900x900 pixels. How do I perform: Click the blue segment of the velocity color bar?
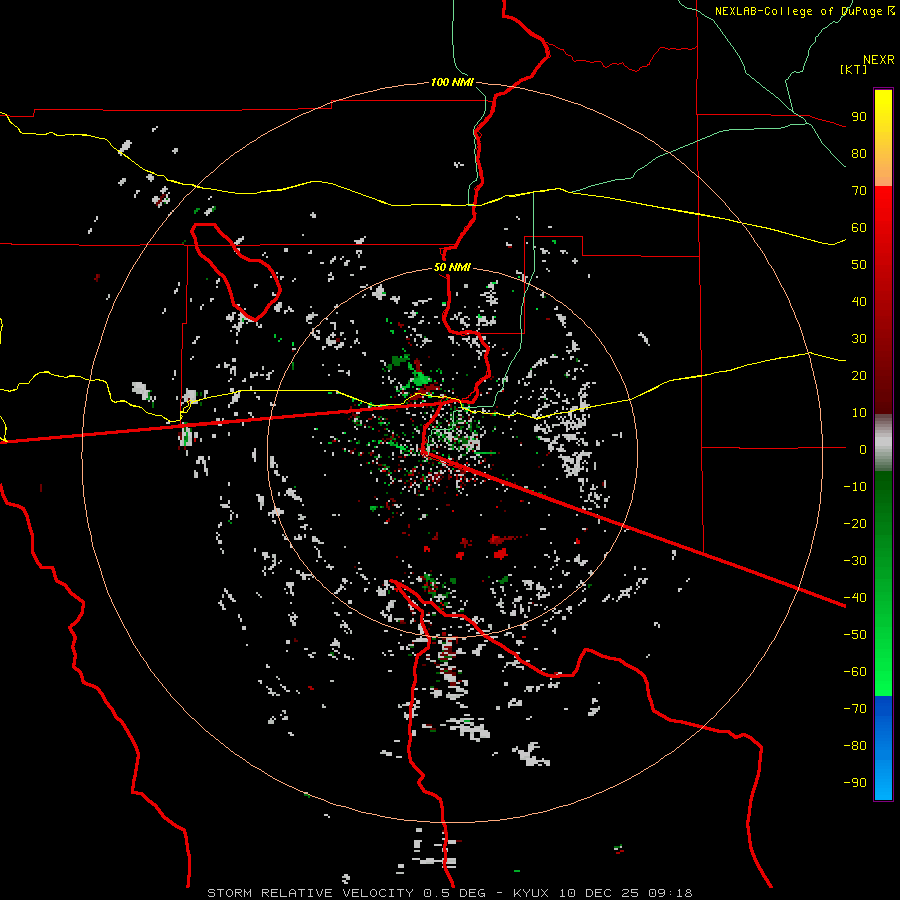(883, 748)
